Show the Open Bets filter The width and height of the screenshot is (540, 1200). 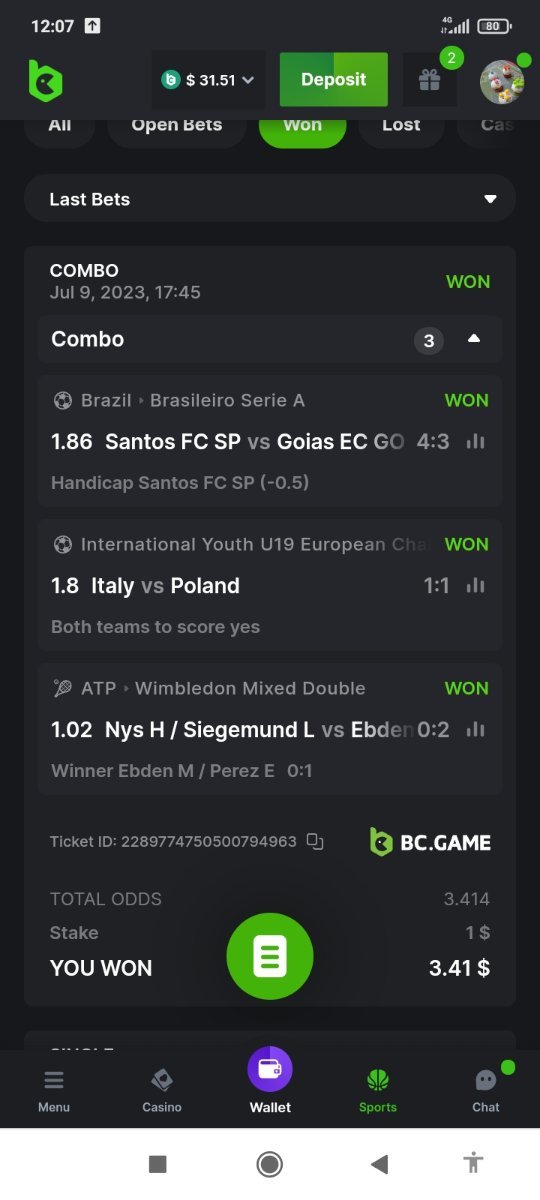(177, 126)
